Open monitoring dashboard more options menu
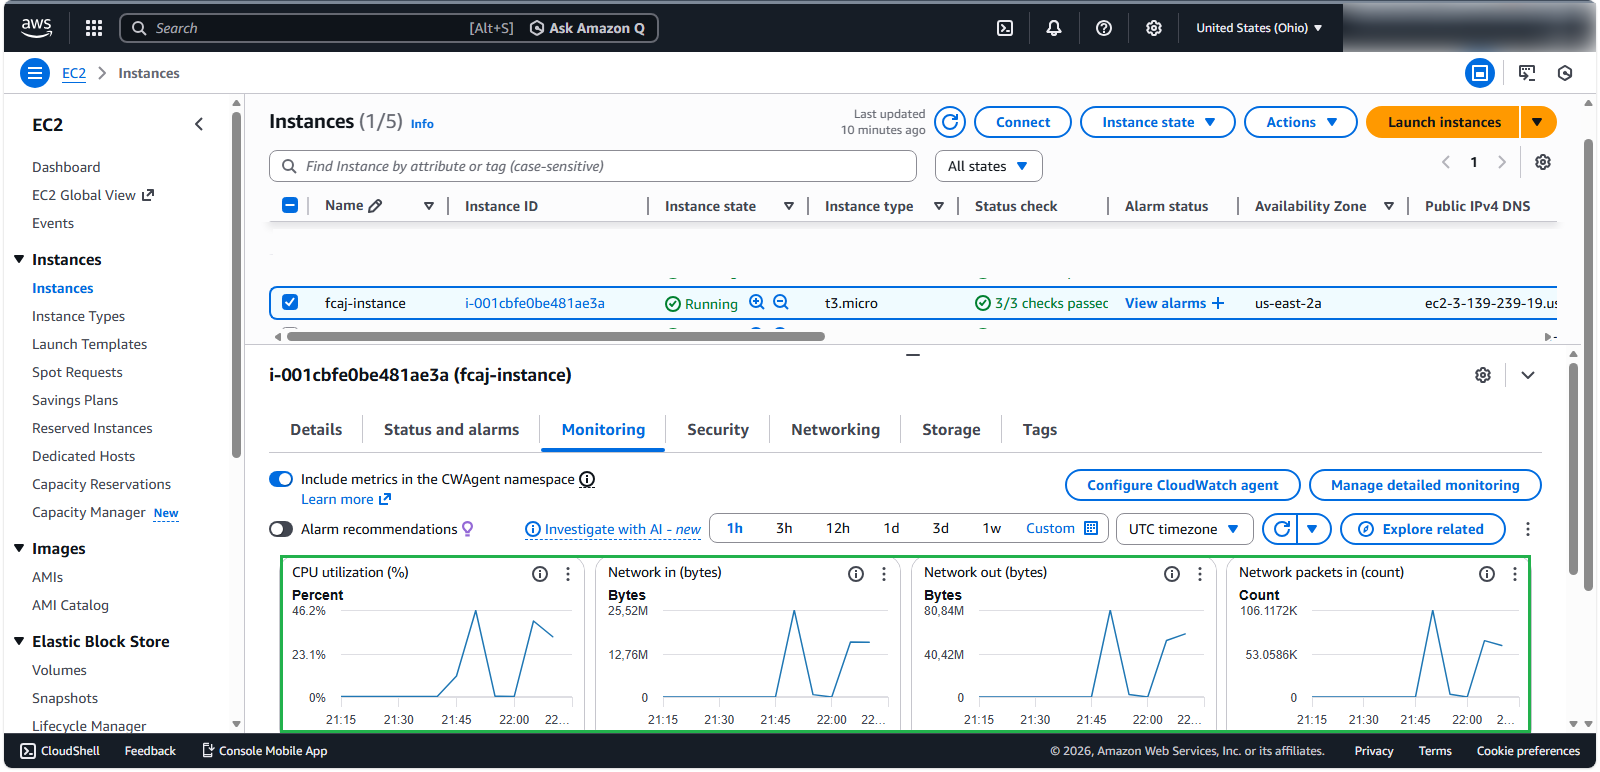 [1528, 529]
